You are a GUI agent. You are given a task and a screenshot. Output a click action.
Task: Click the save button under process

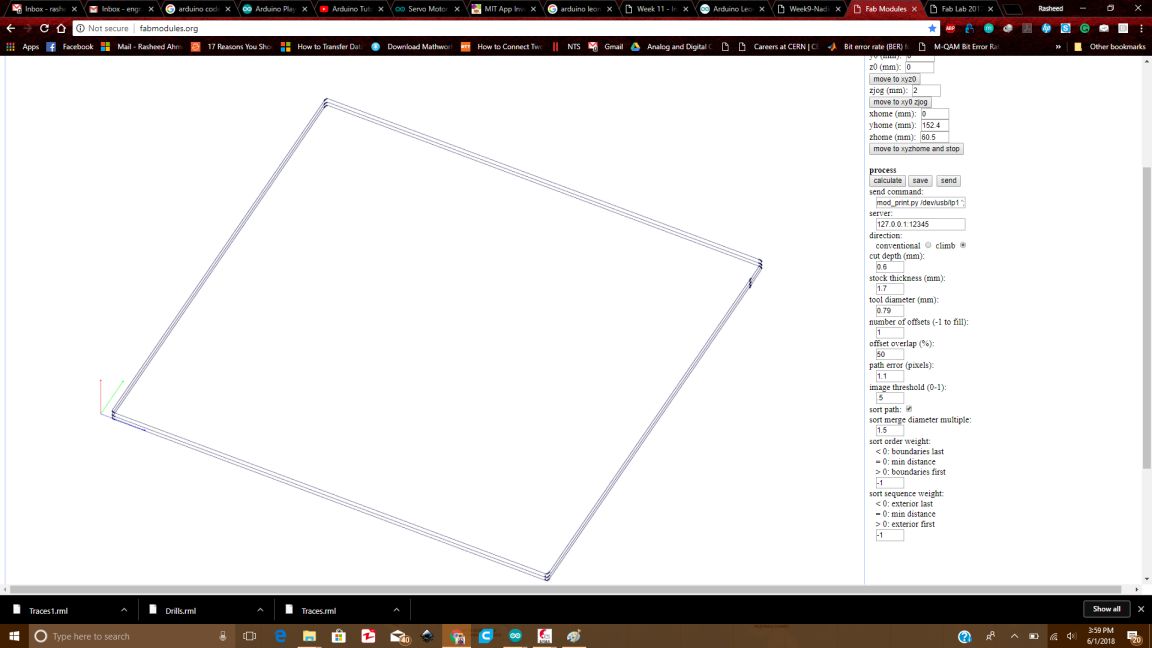tap(920, 181)
